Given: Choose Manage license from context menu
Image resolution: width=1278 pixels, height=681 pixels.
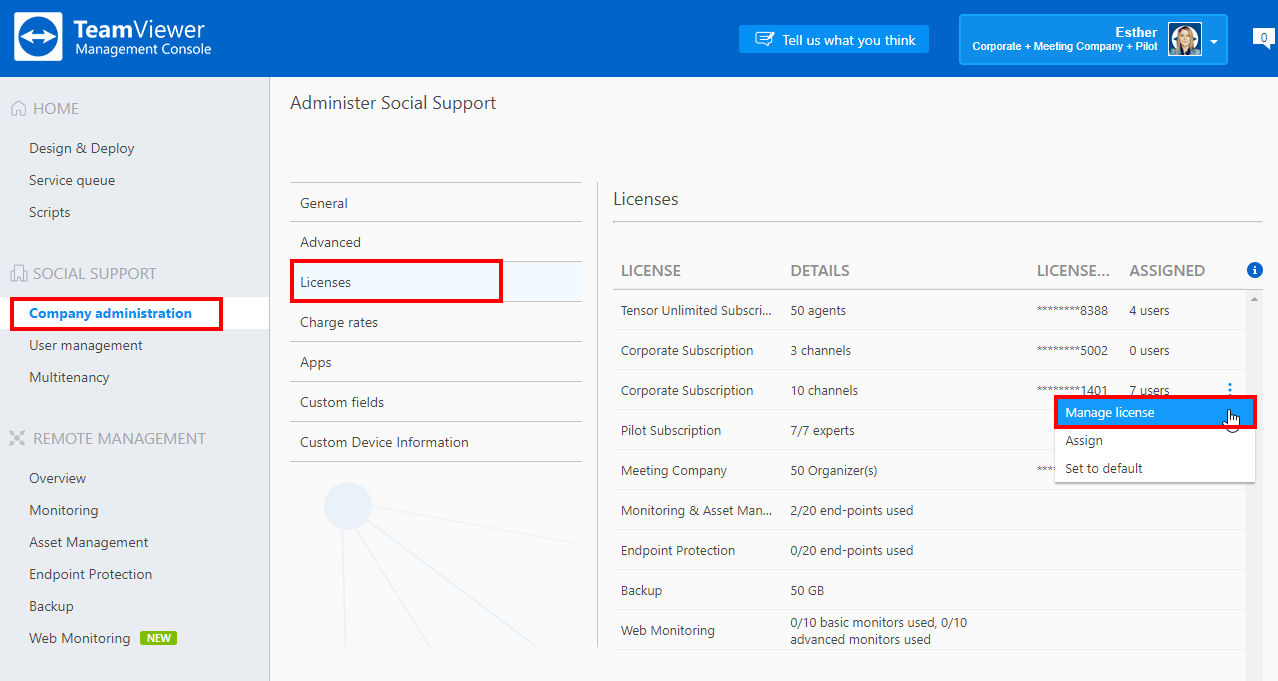Looking at the screenshot, I should coord(1155,412).
